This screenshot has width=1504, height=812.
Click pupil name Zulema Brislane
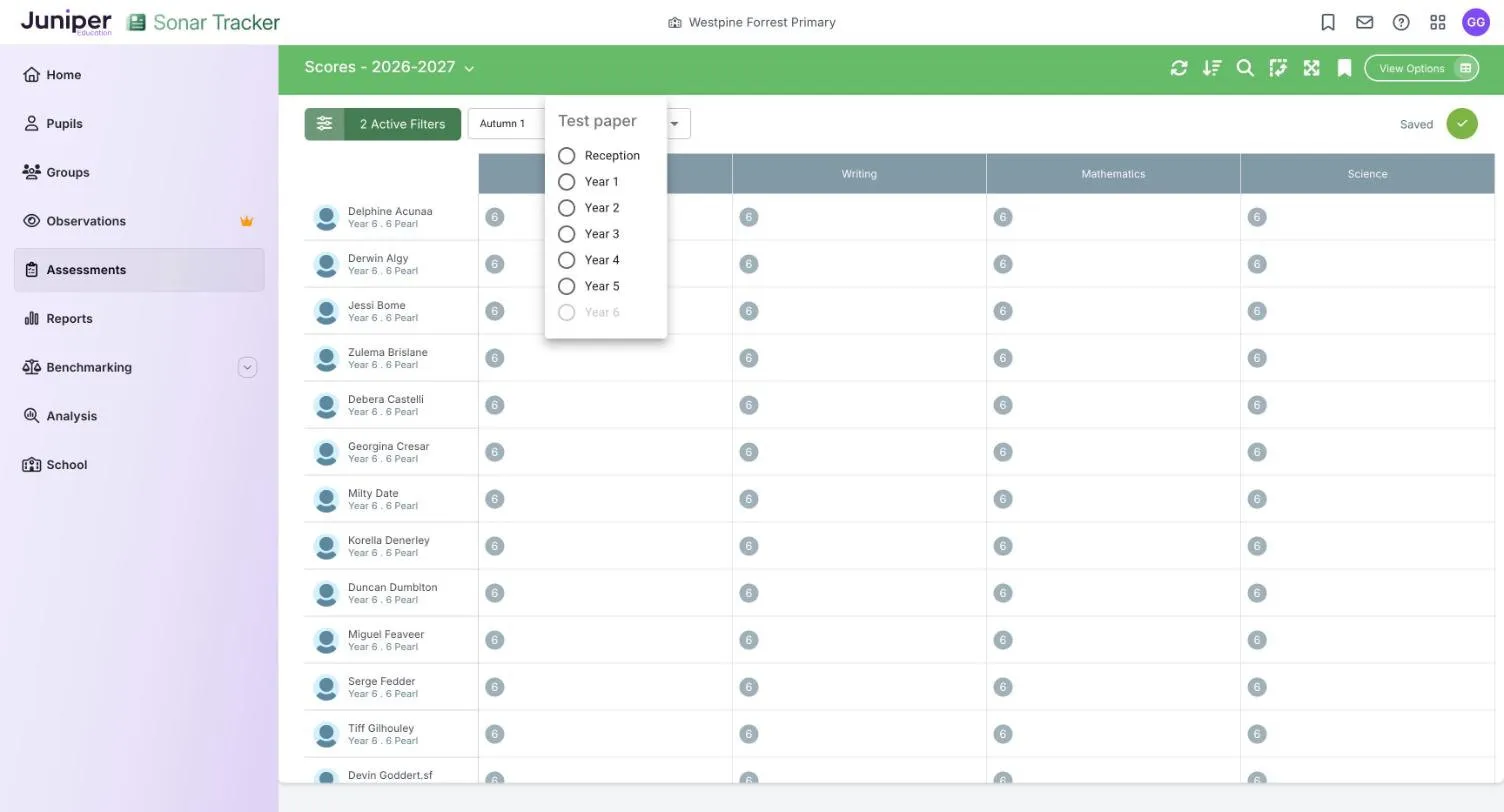pos(387,352)
